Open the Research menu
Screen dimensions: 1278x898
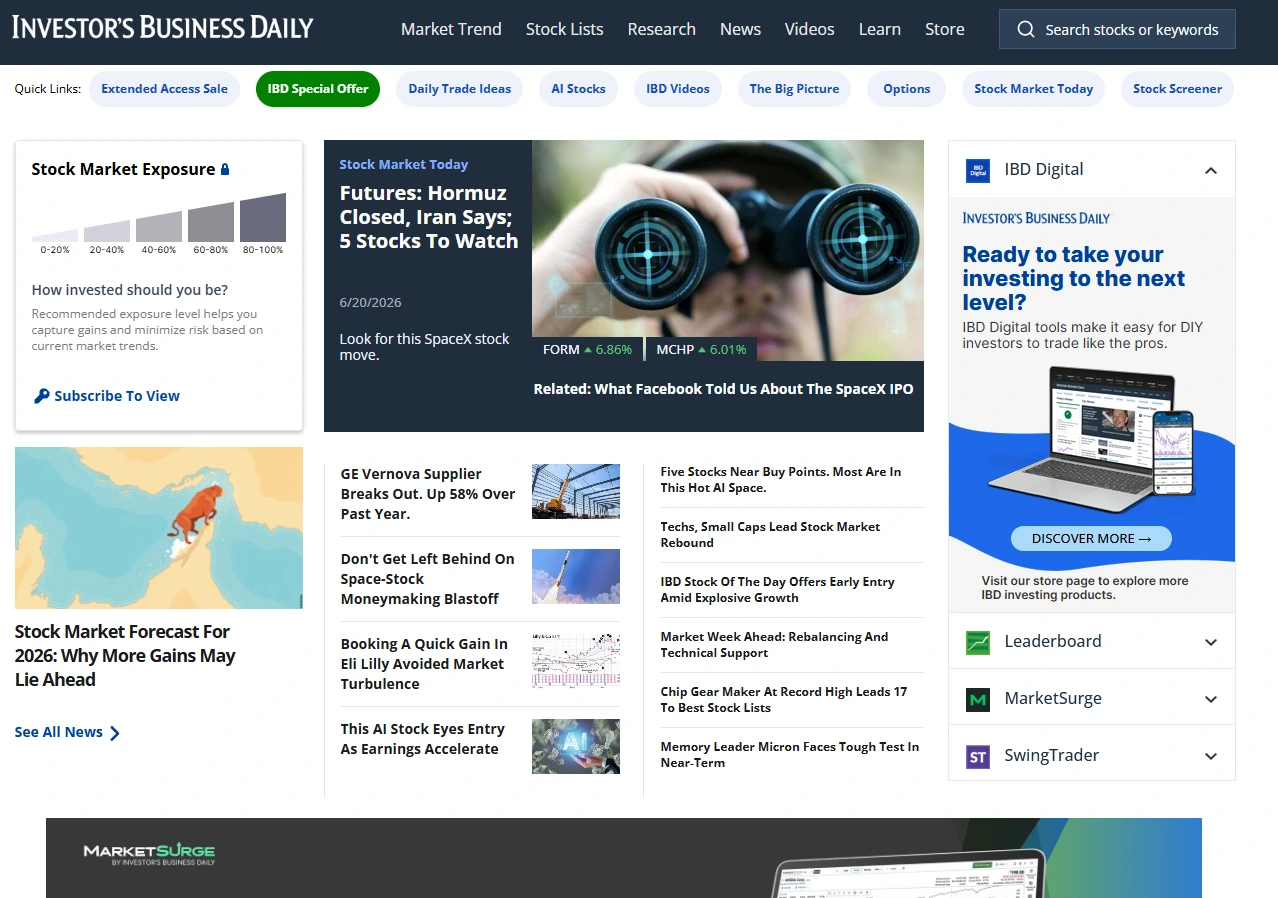pyautogui.click(x=662, y=29)
